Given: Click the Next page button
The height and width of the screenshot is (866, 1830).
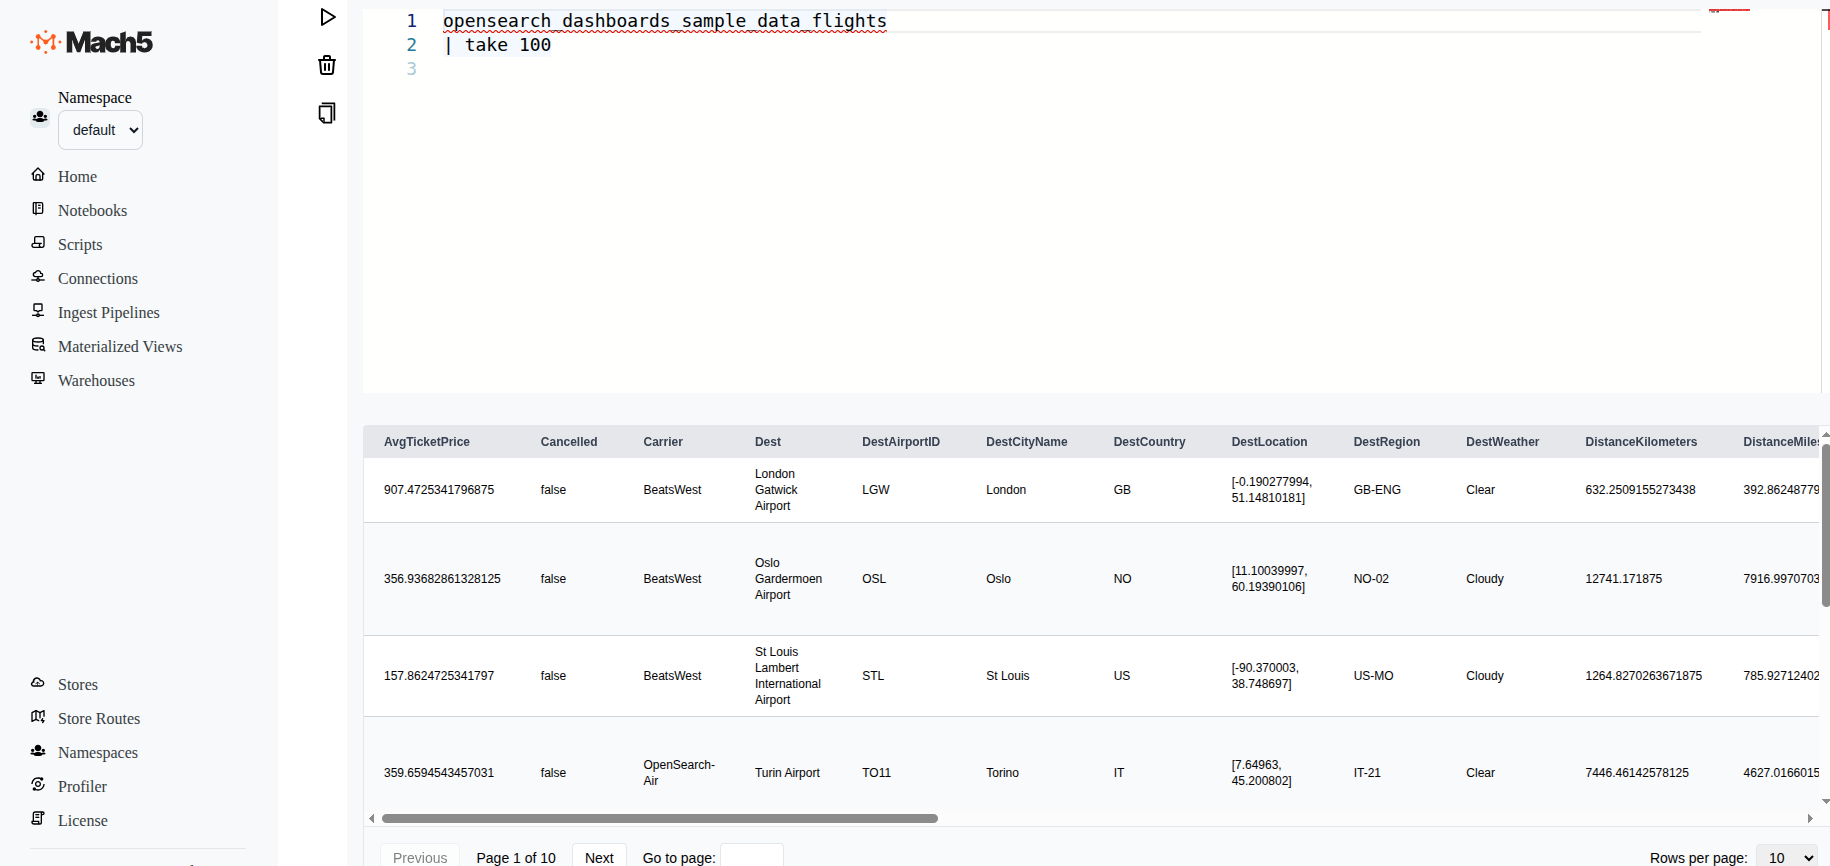Looking at the screenshot, I should pyautogui.click(x=599, y=857).
